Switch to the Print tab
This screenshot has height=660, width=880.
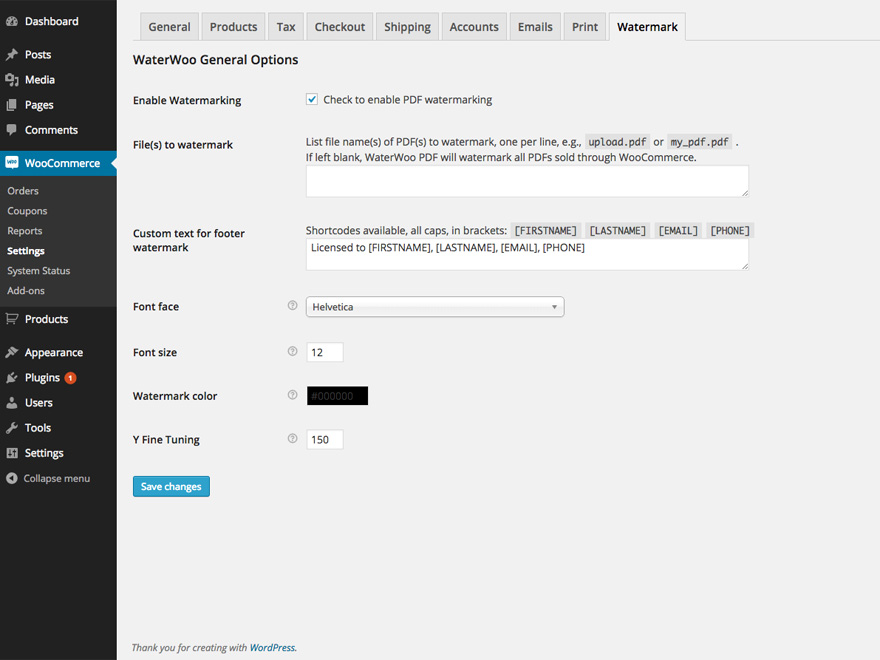(x=585, y=27)
